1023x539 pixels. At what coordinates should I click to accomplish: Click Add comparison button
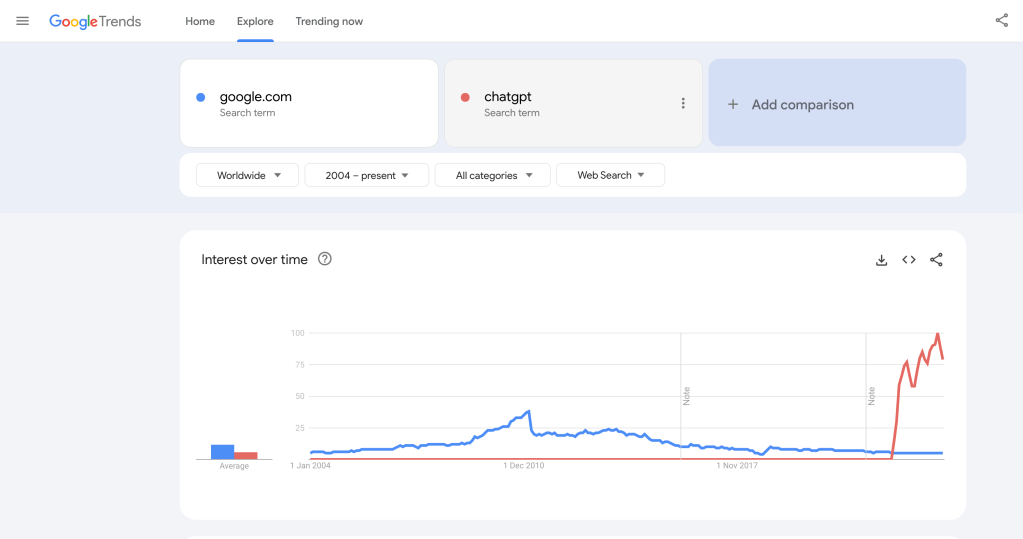(837, 103)
